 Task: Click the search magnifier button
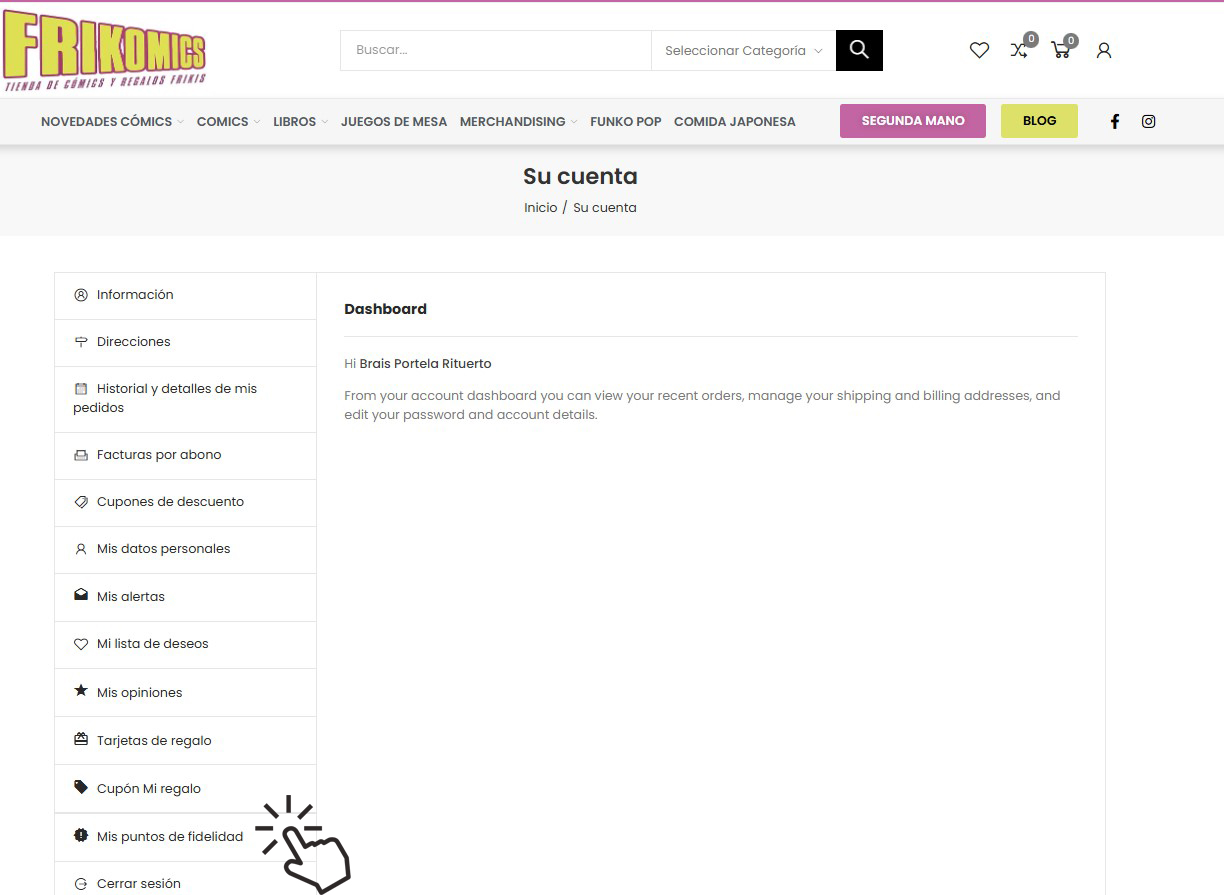click(x=859, y=50)
